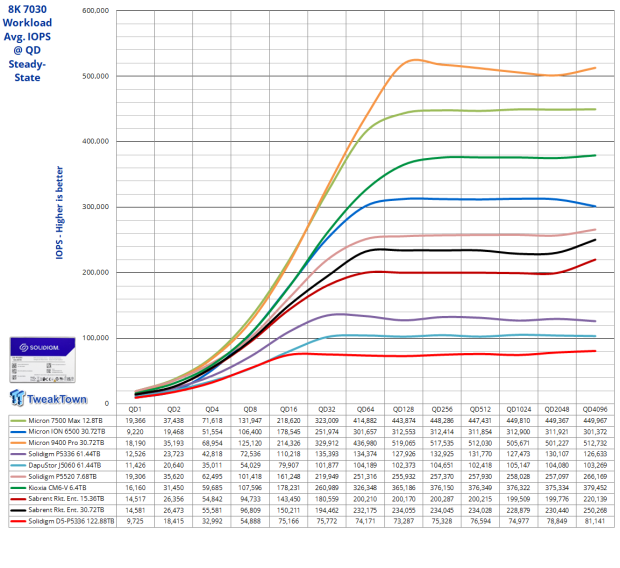This screenshot has width=620, height=568.
Task: Select the 'Solidigm D5-P5336 122.88TB' legend label
Action: [x=71, y=521]
